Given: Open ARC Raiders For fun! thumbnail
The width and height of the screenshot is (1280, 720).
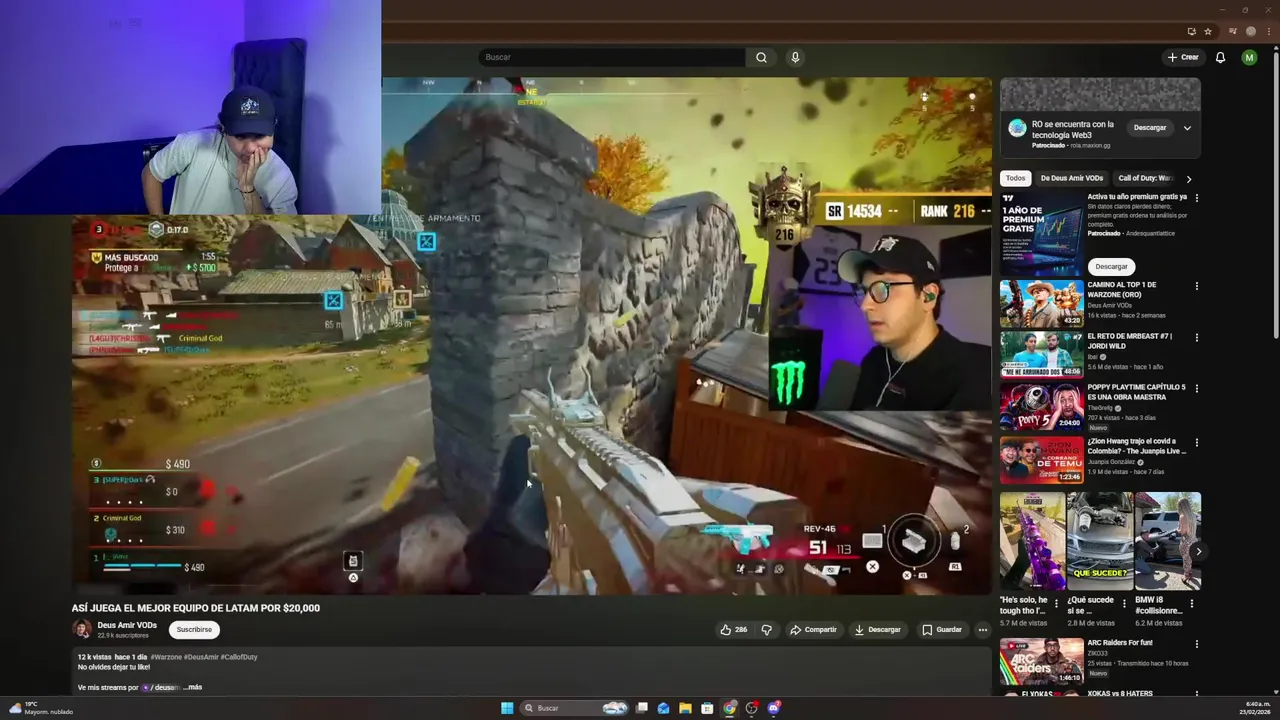Looking at the screenshot, I should 1041,661.
